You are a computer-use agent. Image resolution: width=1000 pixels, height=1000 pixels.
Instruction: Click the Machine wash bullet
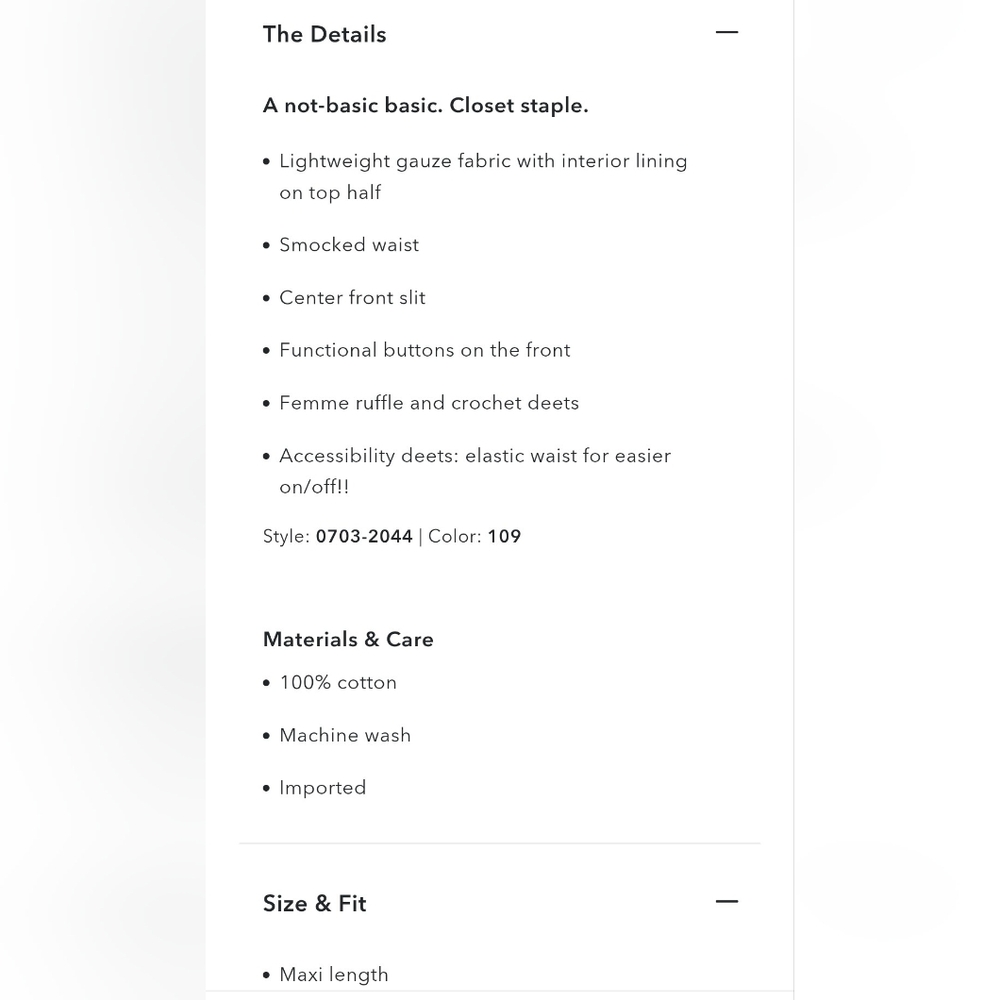click(345, 735)
